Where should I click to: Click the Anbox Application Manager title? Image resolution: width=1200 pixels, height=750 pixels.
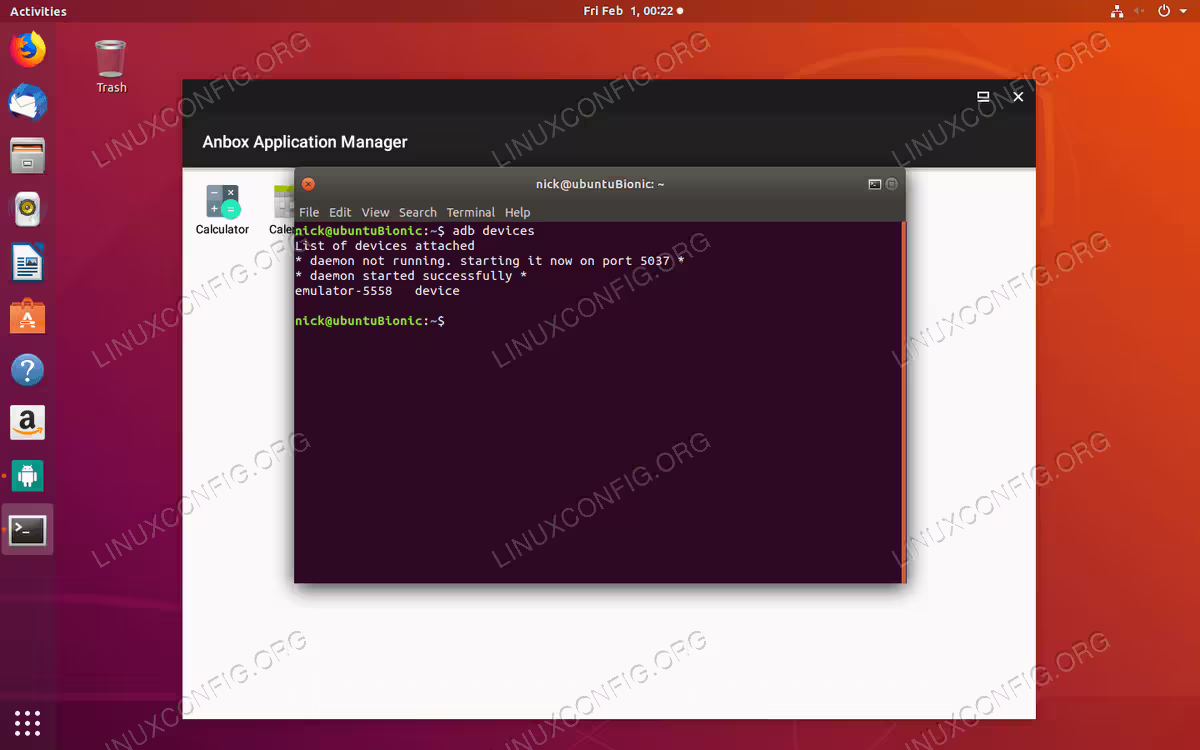(305, 142)
